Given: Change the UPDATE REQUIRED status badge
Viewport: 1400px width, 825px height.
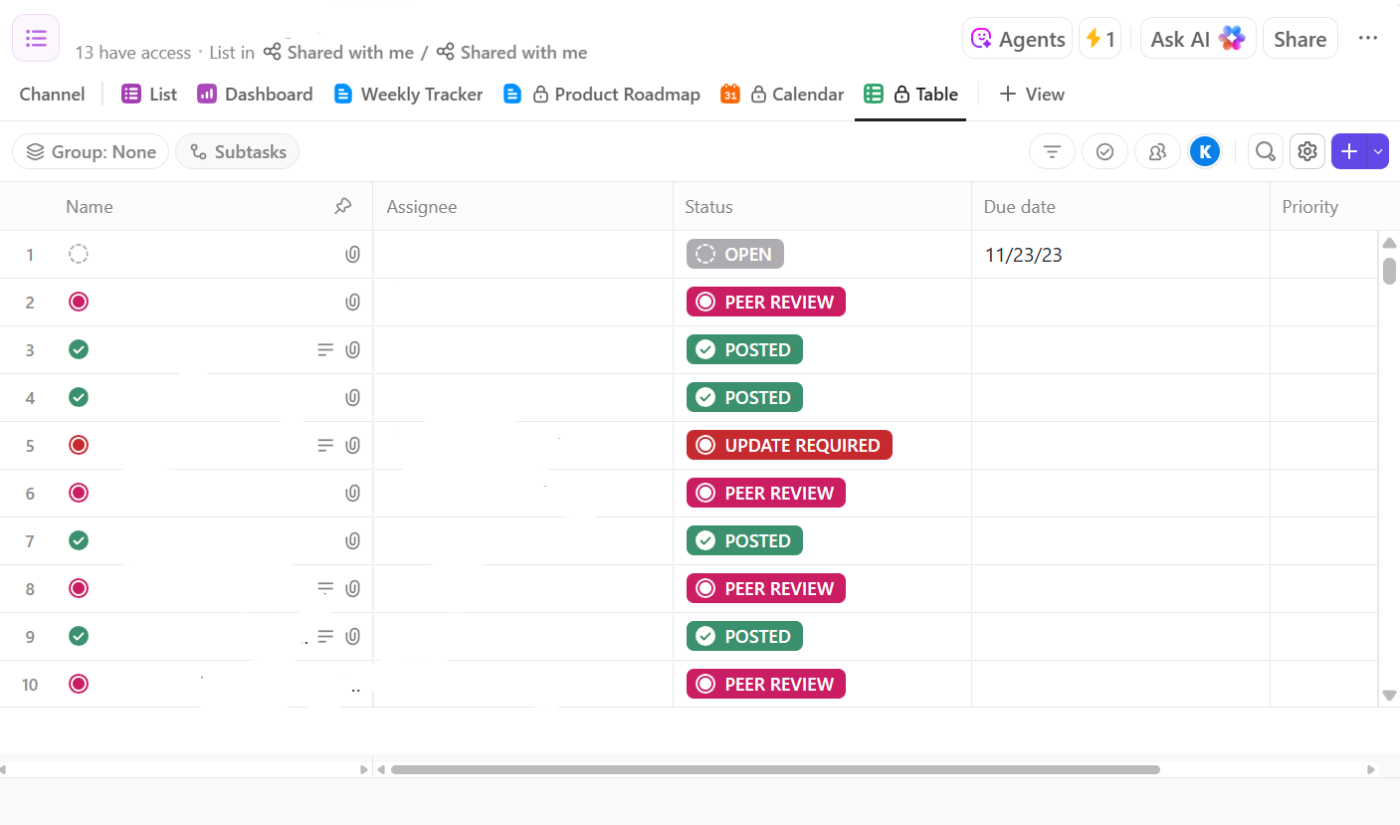Looking at the screenshot, I should pyautogui.click(x=789, y=445).
